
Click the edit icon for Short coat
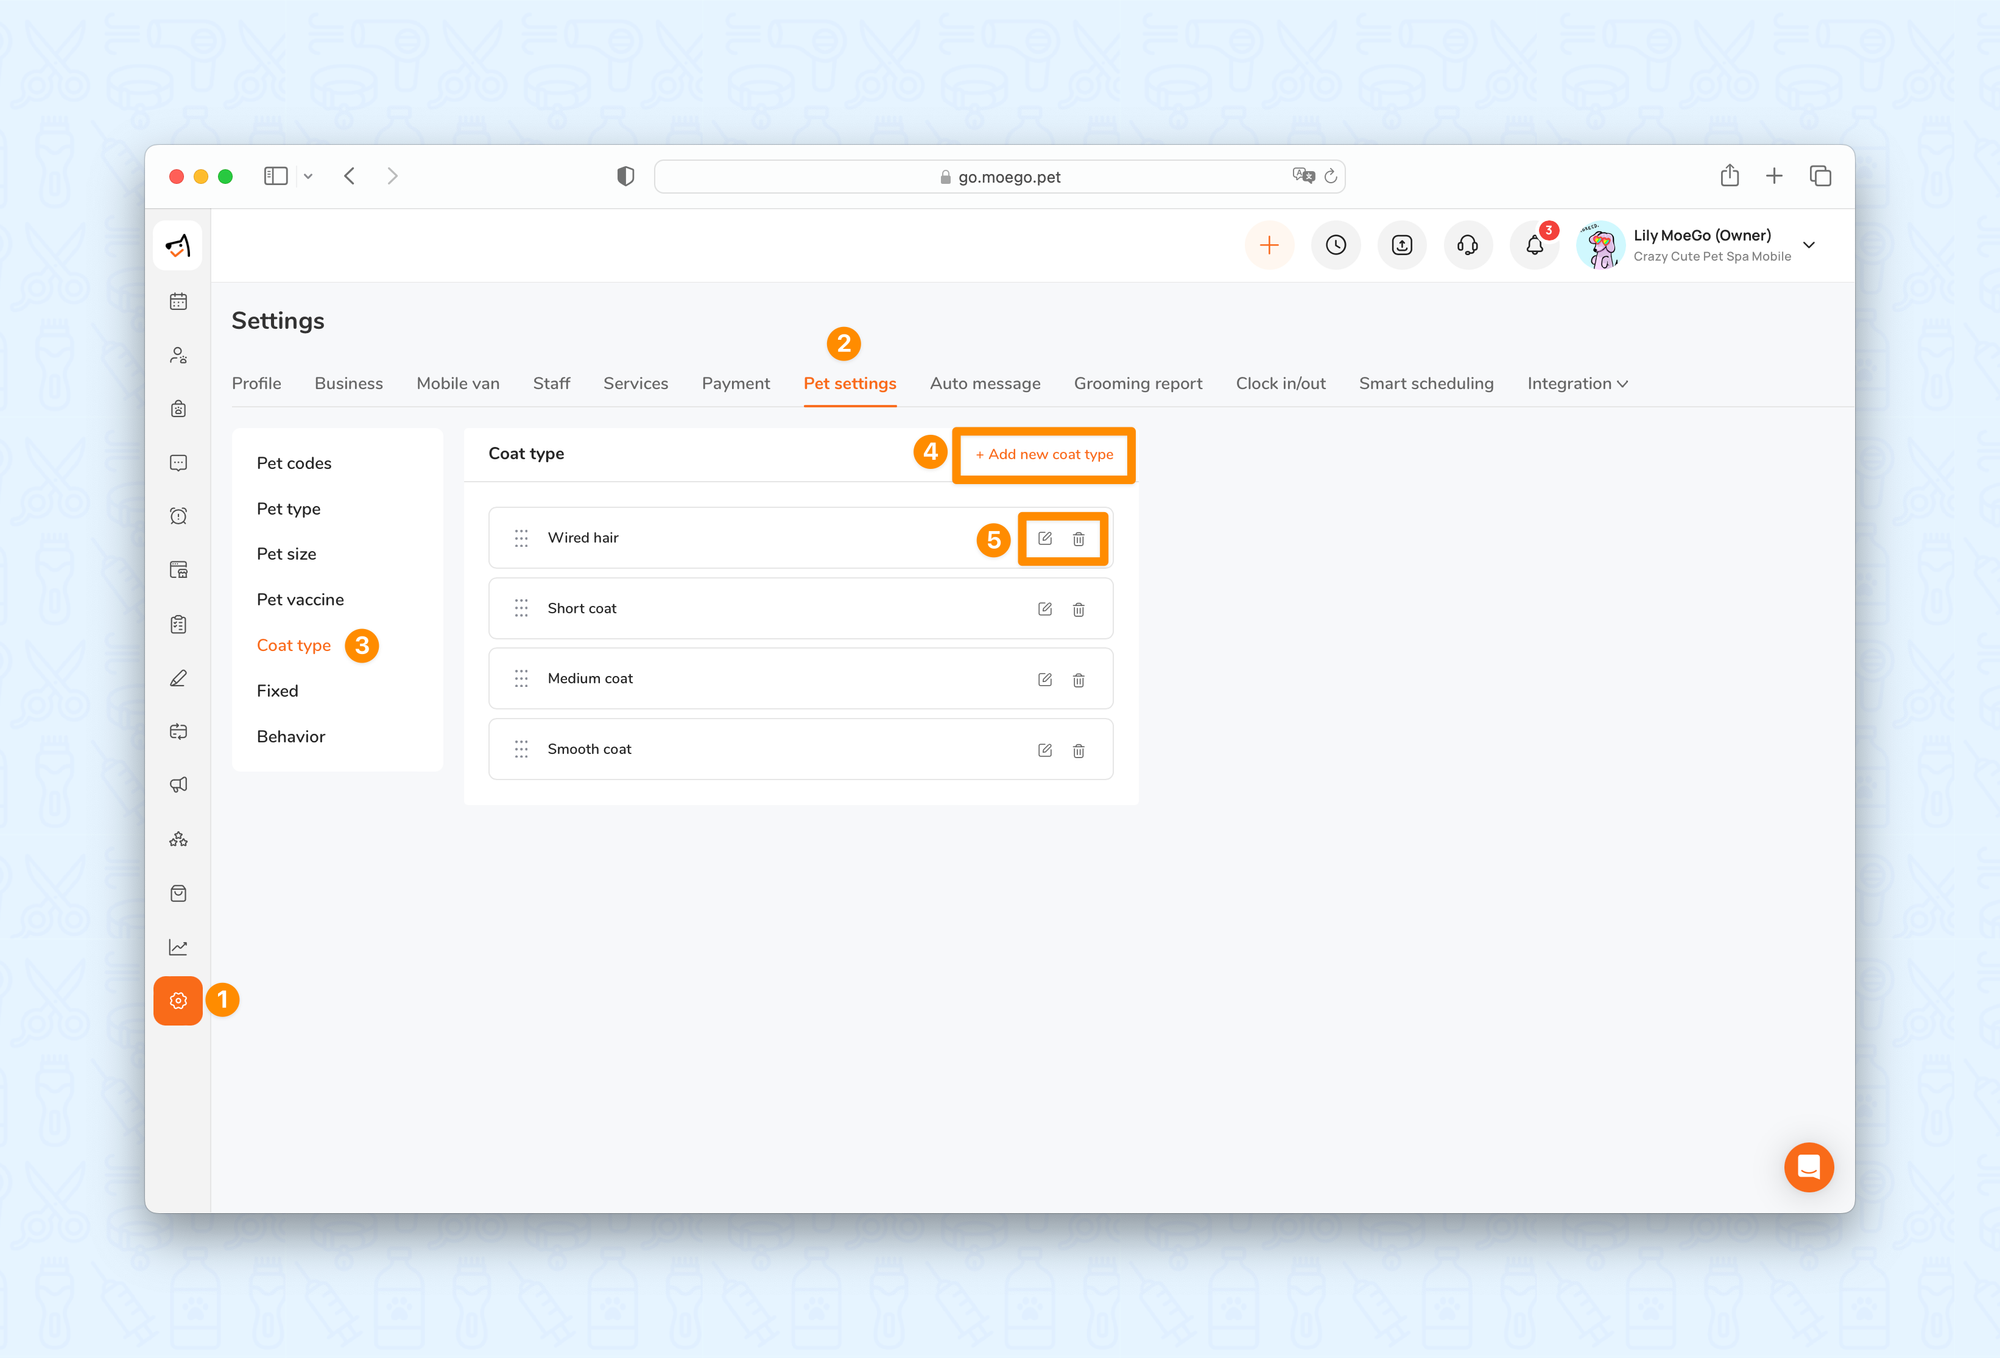[x=1045, y=609]
